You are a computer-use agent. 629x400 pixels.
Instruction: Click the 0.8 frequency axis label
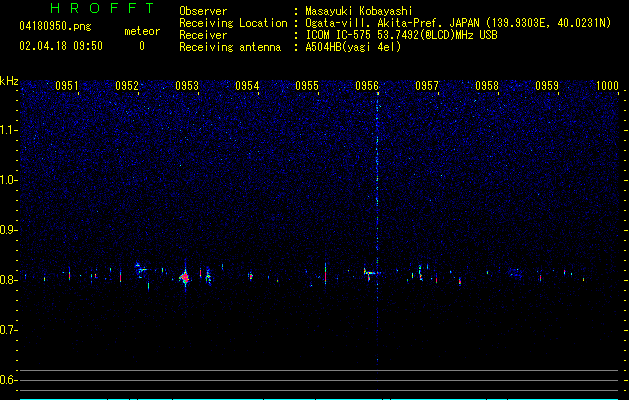[8, 280]
